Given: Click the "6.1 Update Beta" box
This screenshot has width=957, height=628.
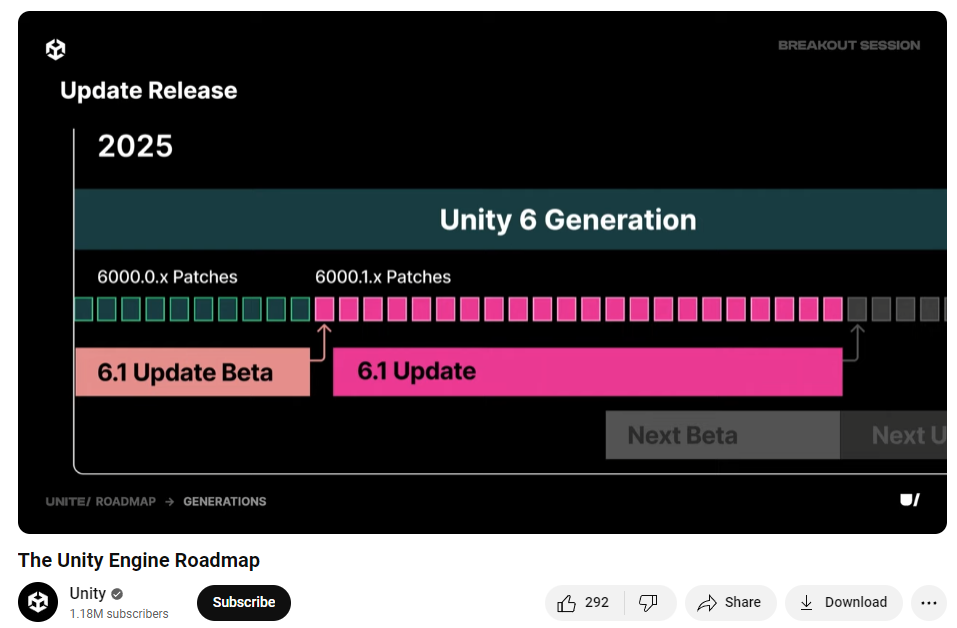Looking at the screenshot, I should (x=192, y=372).
